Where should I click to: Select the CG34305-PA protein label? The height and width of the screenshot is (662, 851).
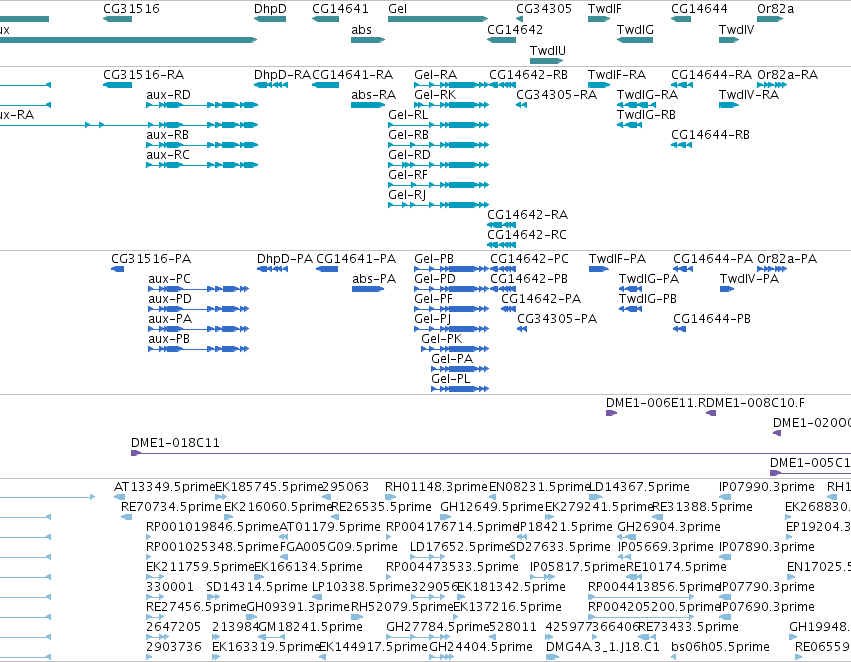(557, 319)
